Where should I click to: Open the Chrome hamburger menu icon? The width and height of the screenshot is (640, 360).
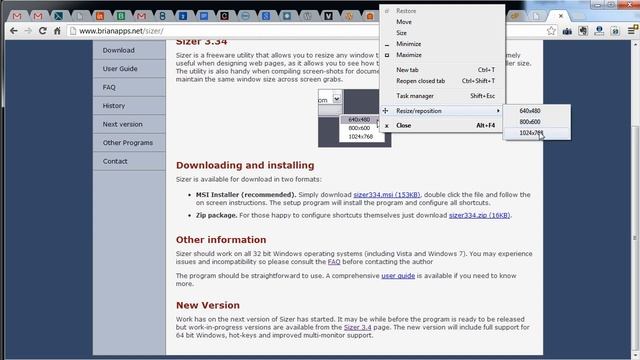click(x=632, y=31)
